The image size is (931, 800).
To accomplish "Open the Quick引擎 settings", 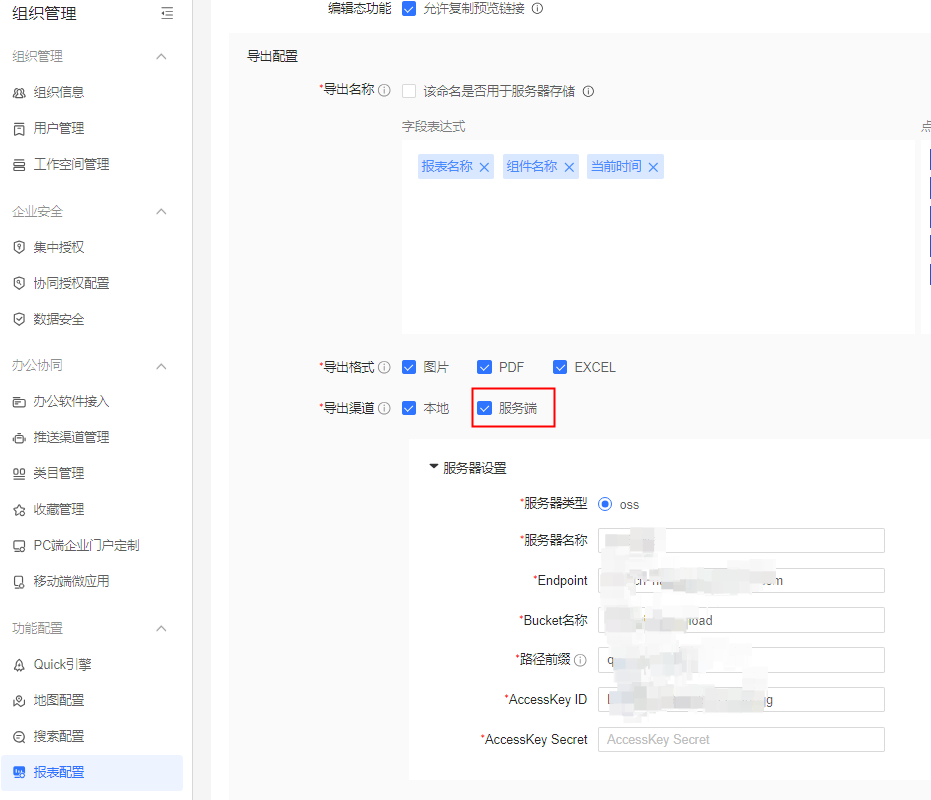I will [x=62, y=664].
